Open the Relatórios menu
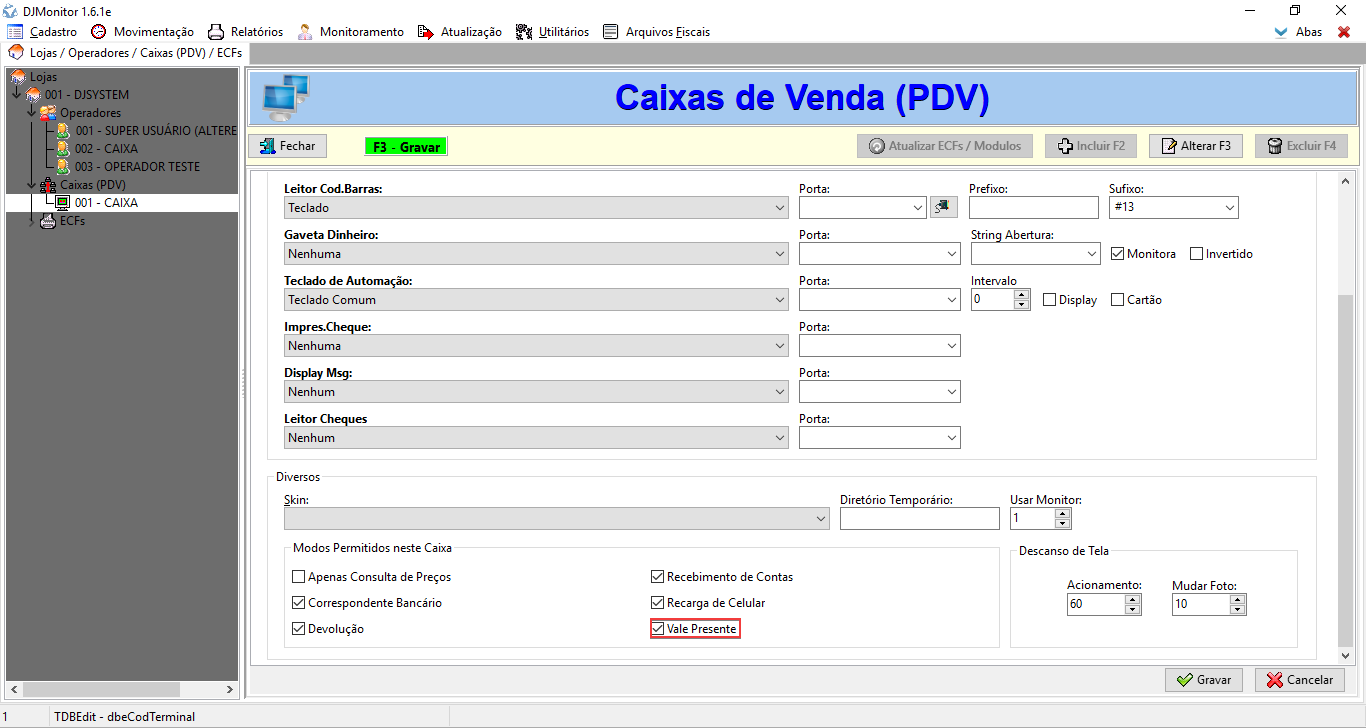The height and width of the screenshot is (728, 1366). click(x=245, y=32)
